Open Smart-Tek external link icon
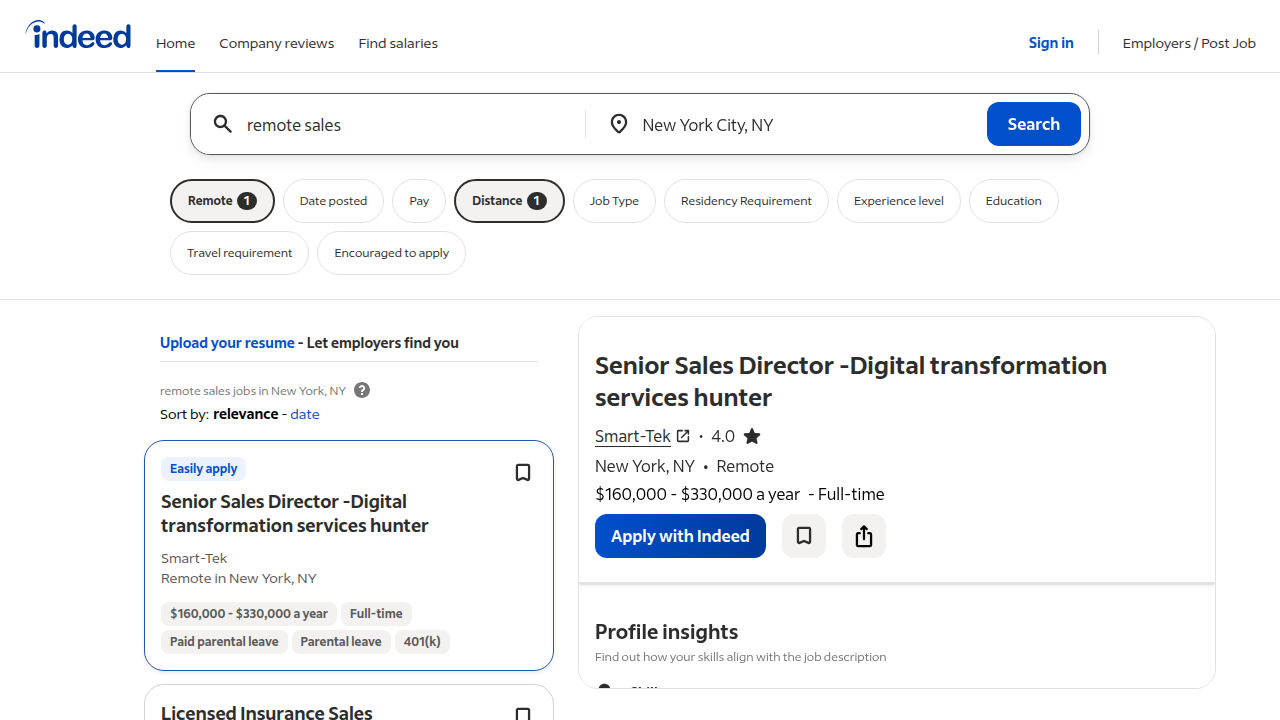The image size is (1280, 720). point(683,436)
